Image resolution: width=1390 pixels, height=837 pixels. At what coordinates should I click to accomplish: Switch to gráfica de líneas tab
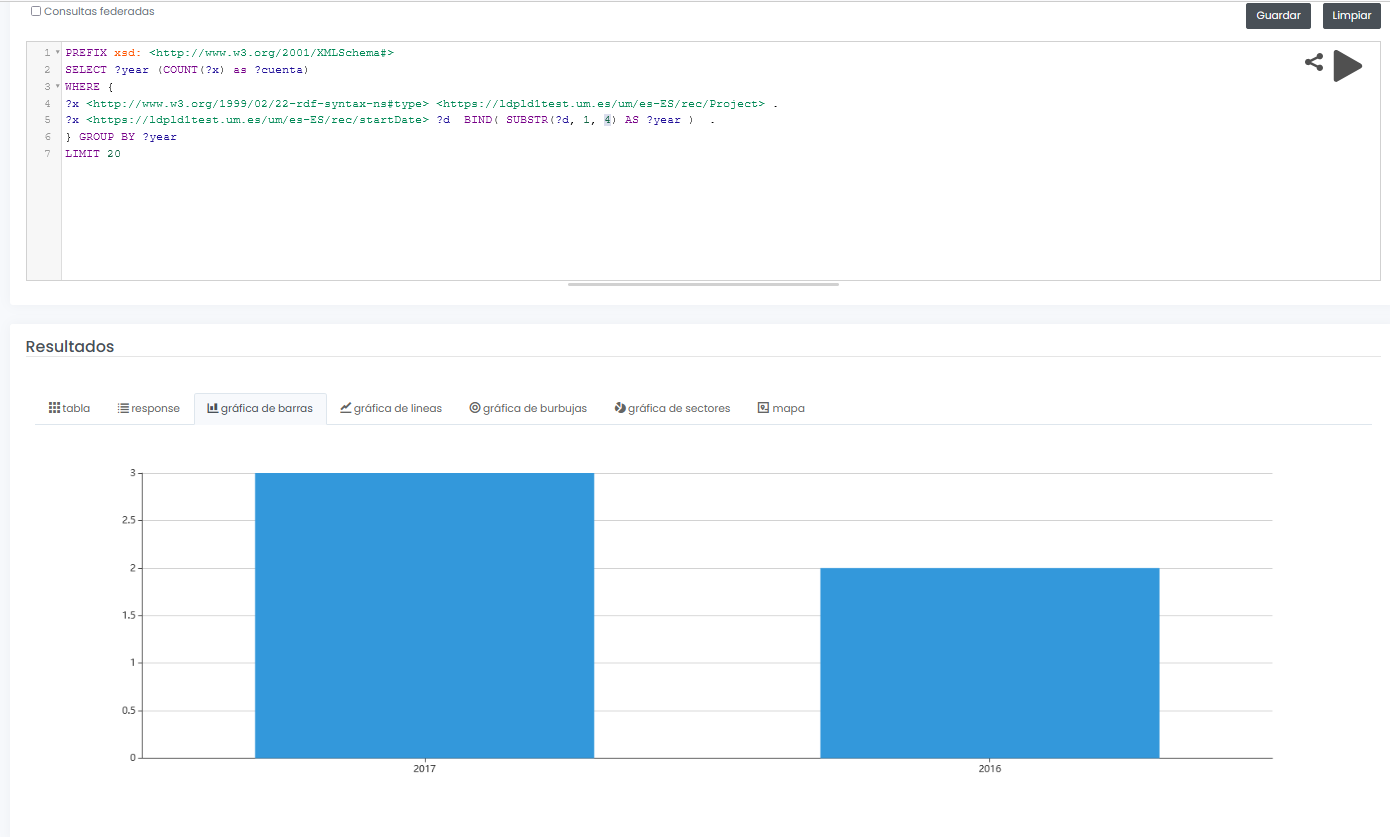tap(391, 408)
